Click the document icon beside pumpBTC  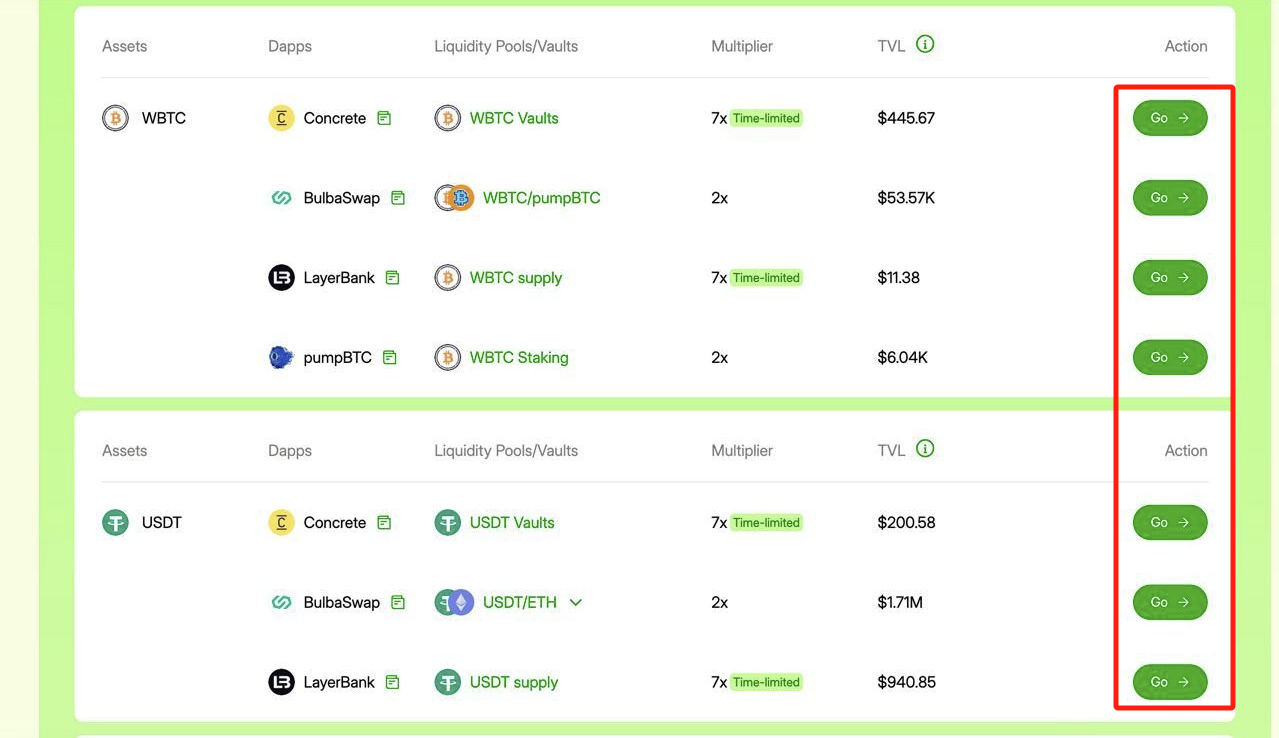(390, 357)
